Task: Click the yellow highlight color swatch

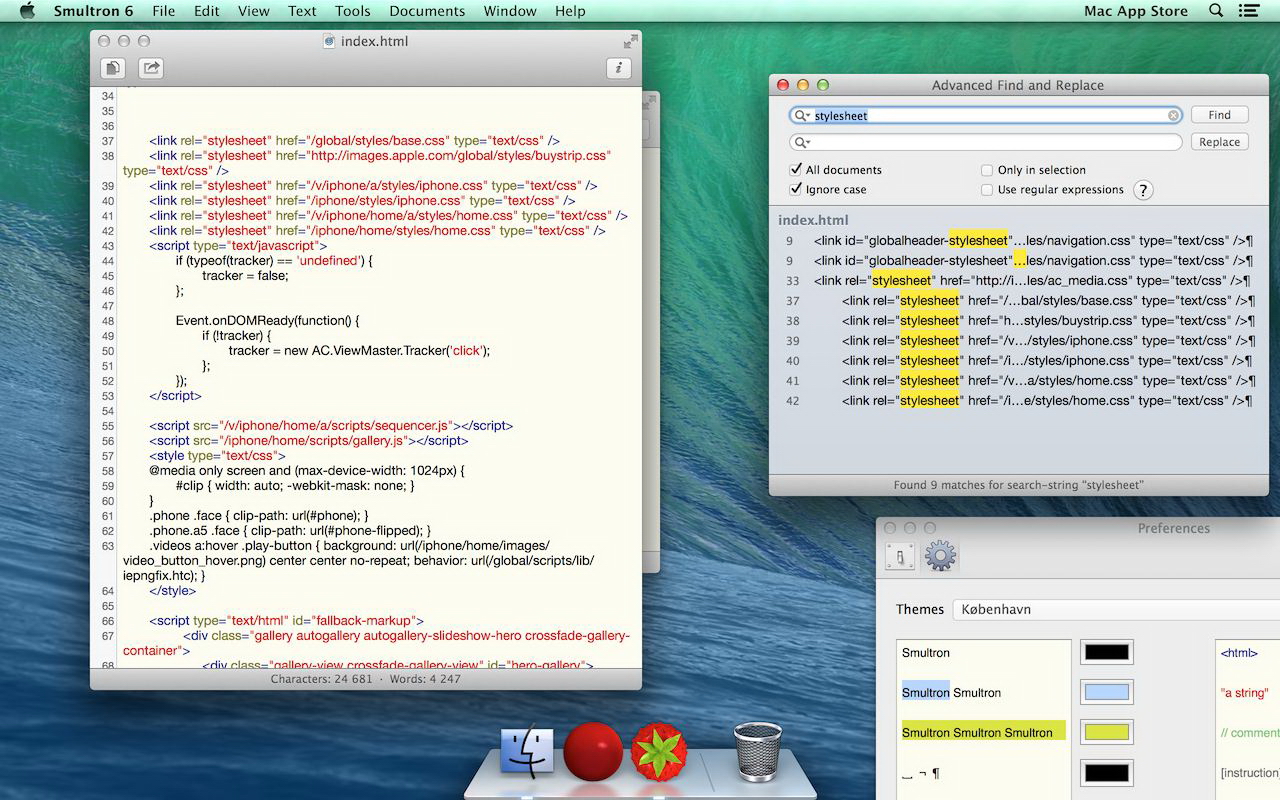Action: pyautogui.click(x=1106, y=732)
